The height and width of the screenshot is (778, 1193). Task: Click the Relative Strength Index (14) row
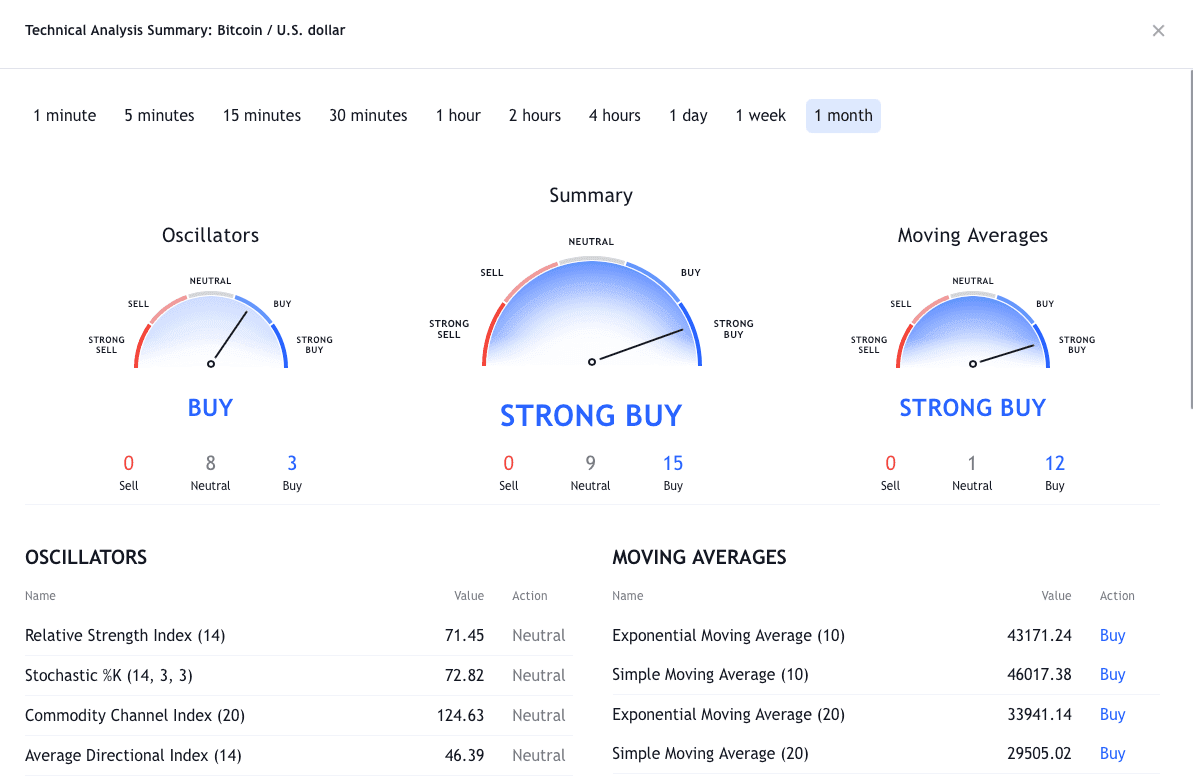coord(298,636)
